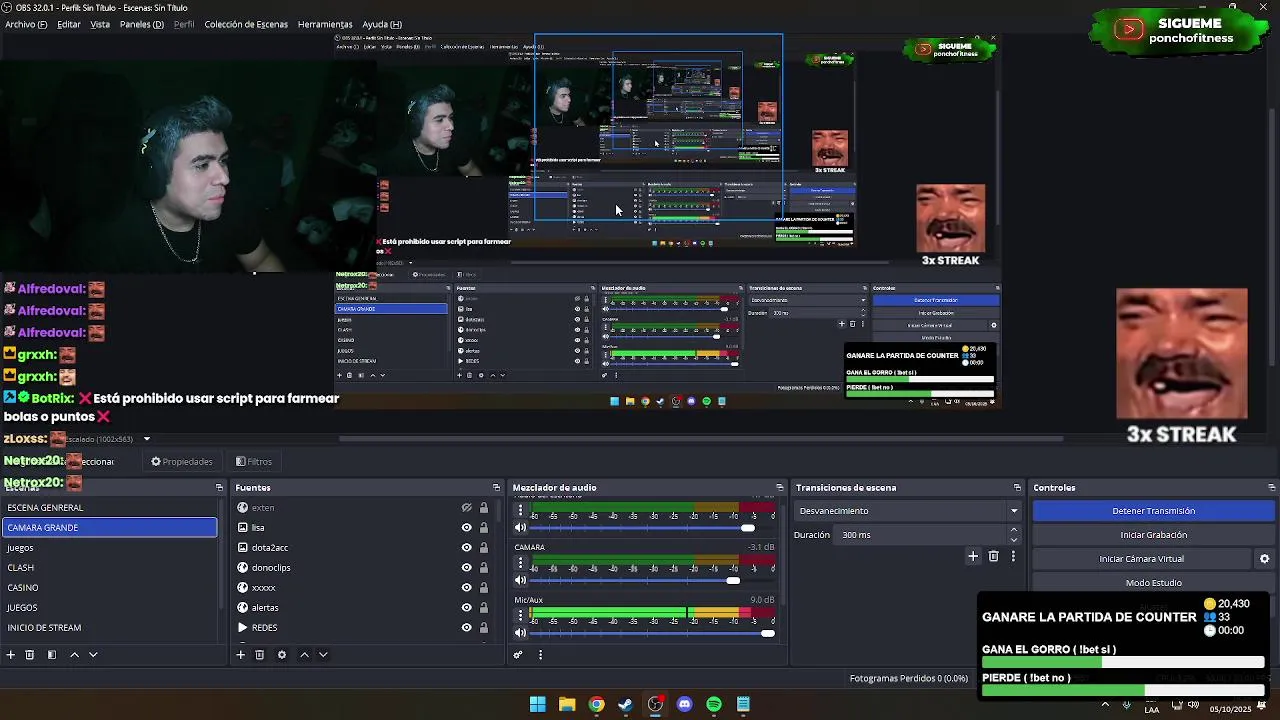Hide the dota2acc source
Image resolution: width=1280 pixels, height=720 pixels.
(466, 547)
